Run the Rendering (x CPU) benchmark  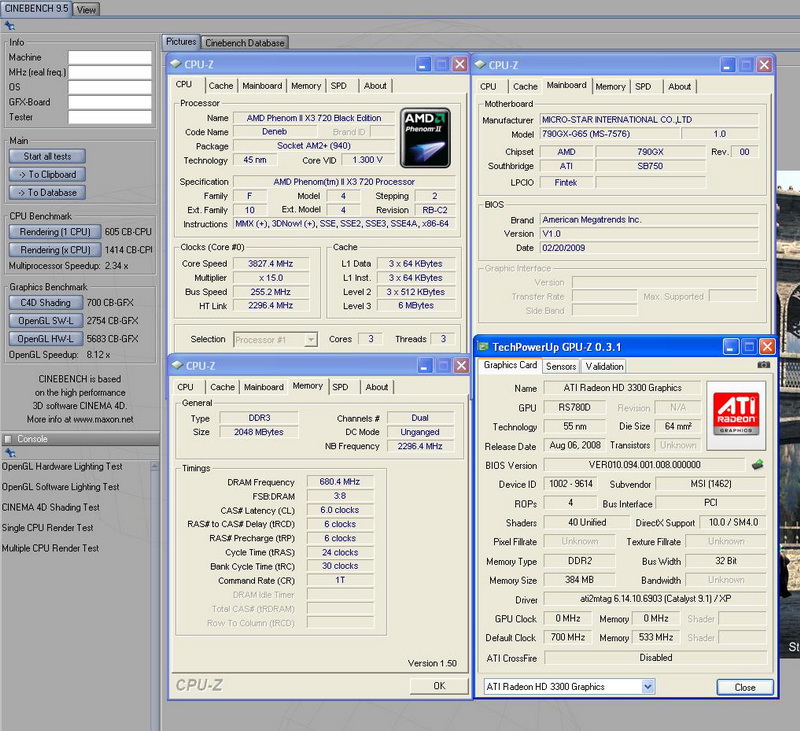54,250
